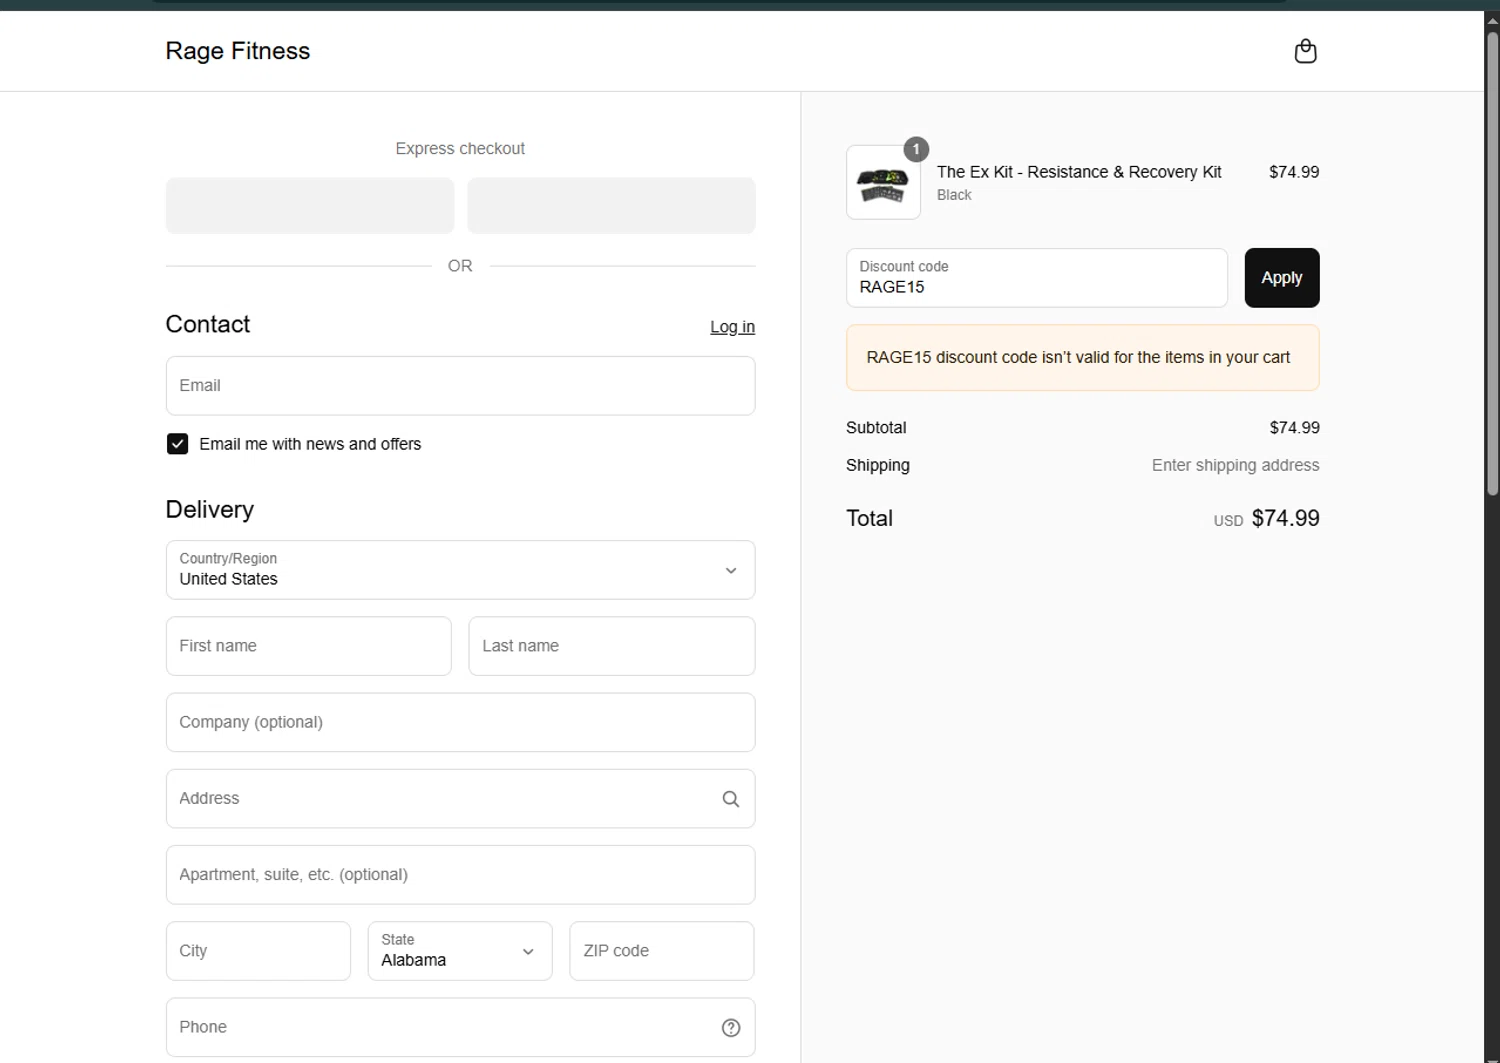Click the invalid RAGE15 discount code message

pyautogui.click(x=1083, y=357)
